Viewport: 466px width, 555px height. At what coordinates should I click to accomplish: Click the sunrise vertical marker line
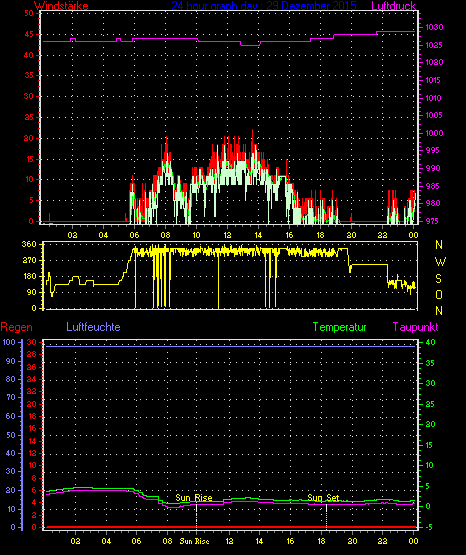tap(196, 516)
